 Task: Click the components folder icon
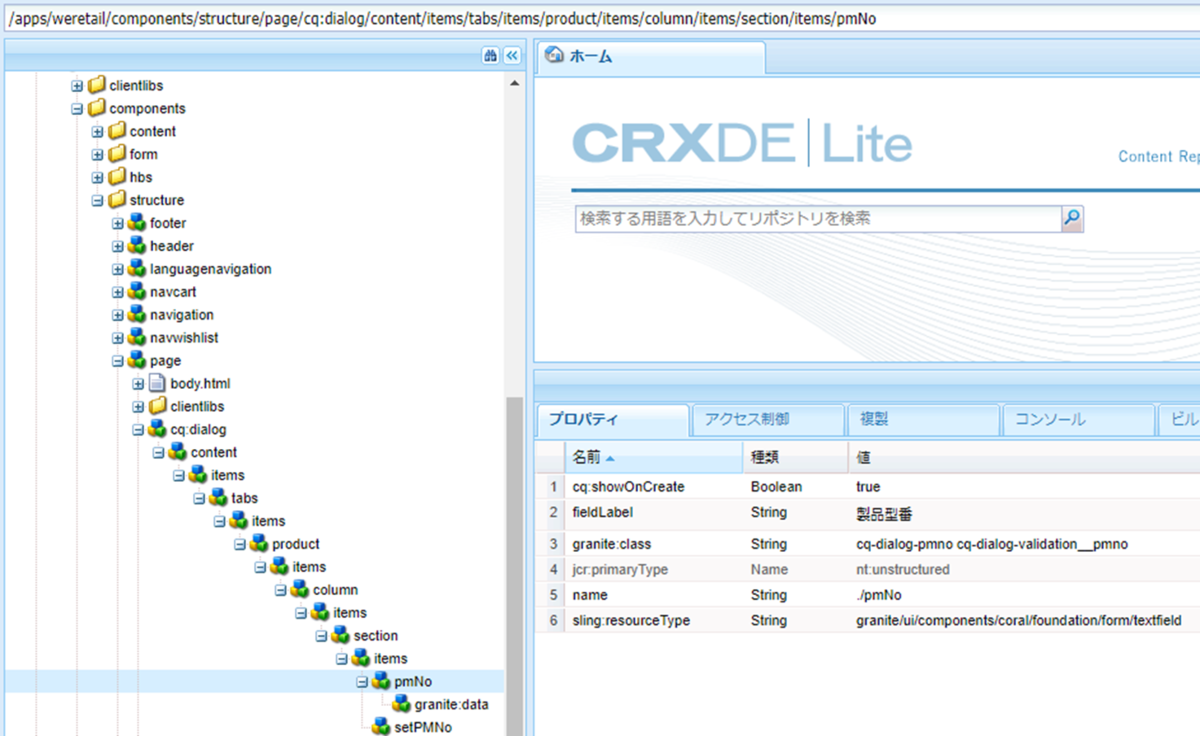(96, 108)
